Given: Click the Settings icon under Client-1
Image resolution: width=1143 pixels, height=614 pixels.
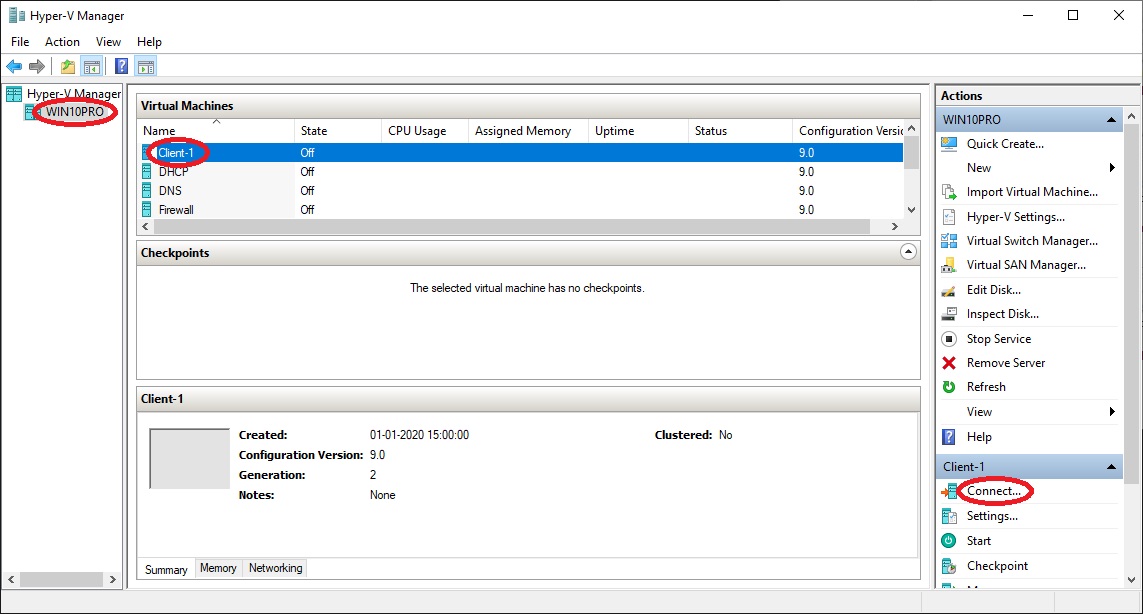Looking at the screenshot, I should 949,516.
